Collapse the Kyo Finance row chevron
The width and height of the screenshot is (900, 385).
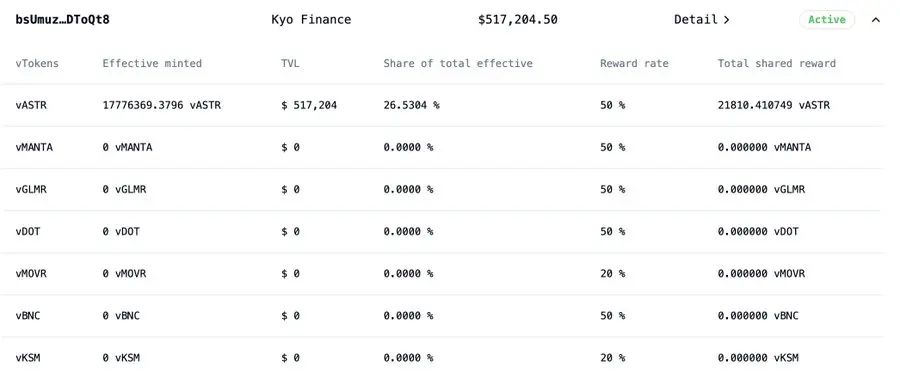click(x=875, y=20)
